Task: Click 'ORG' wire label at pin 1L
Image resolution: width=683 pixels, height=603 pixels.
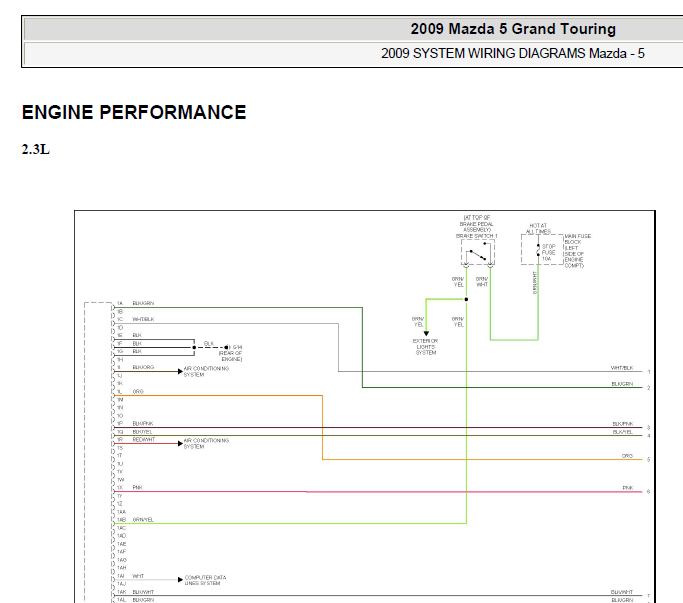Action: pyautogui.click(x=138, y=392)
